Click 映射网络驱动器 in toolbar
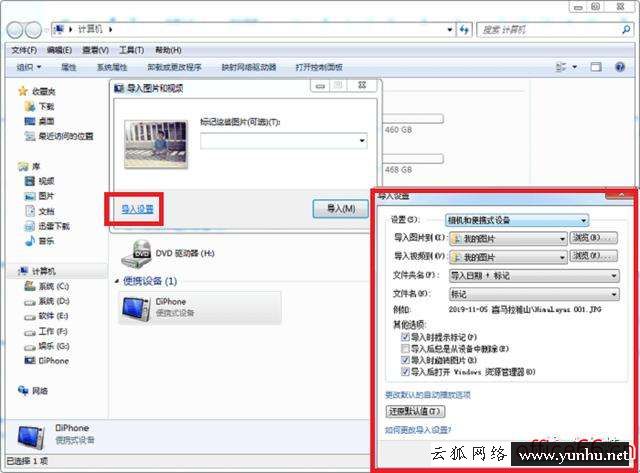Viewport: 640px width, 473px height. (x=249, y=67)
